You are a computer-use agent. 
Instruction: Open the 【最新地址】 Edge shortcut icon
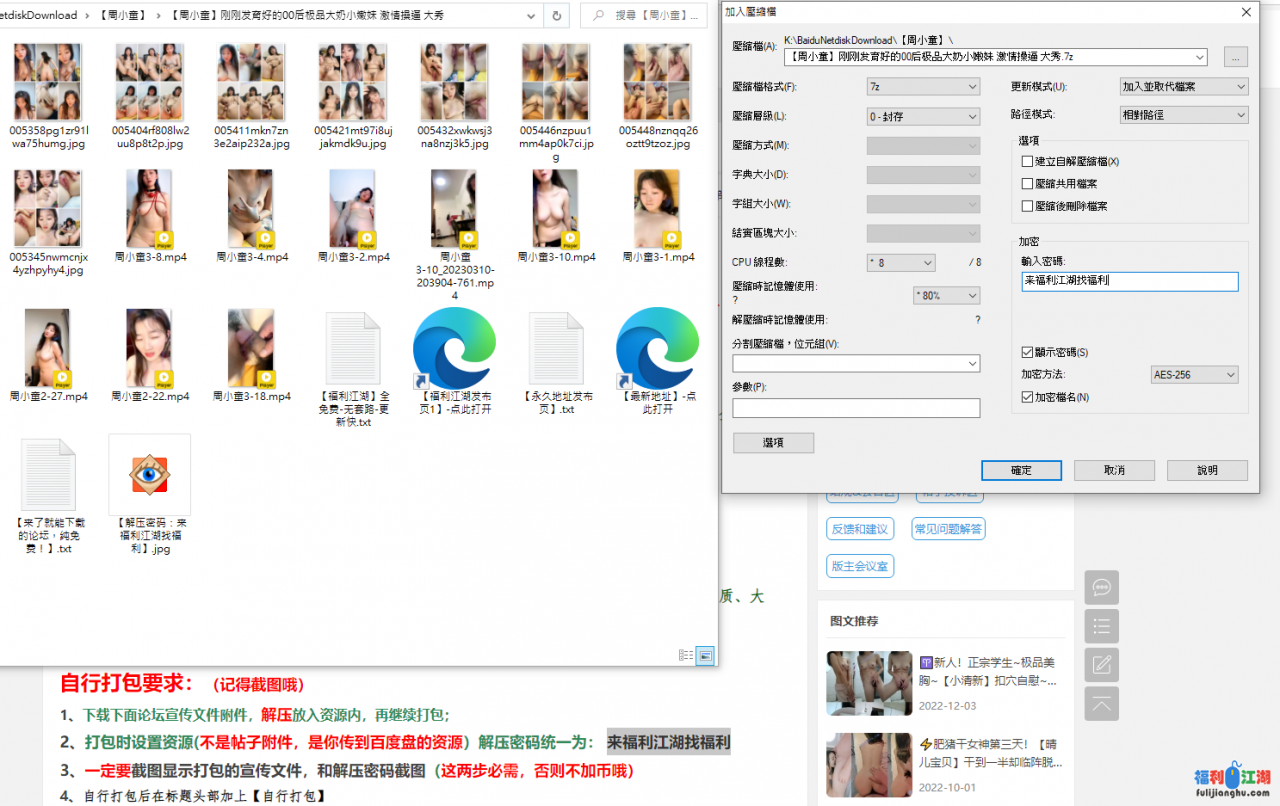click(x=657, y=348)
